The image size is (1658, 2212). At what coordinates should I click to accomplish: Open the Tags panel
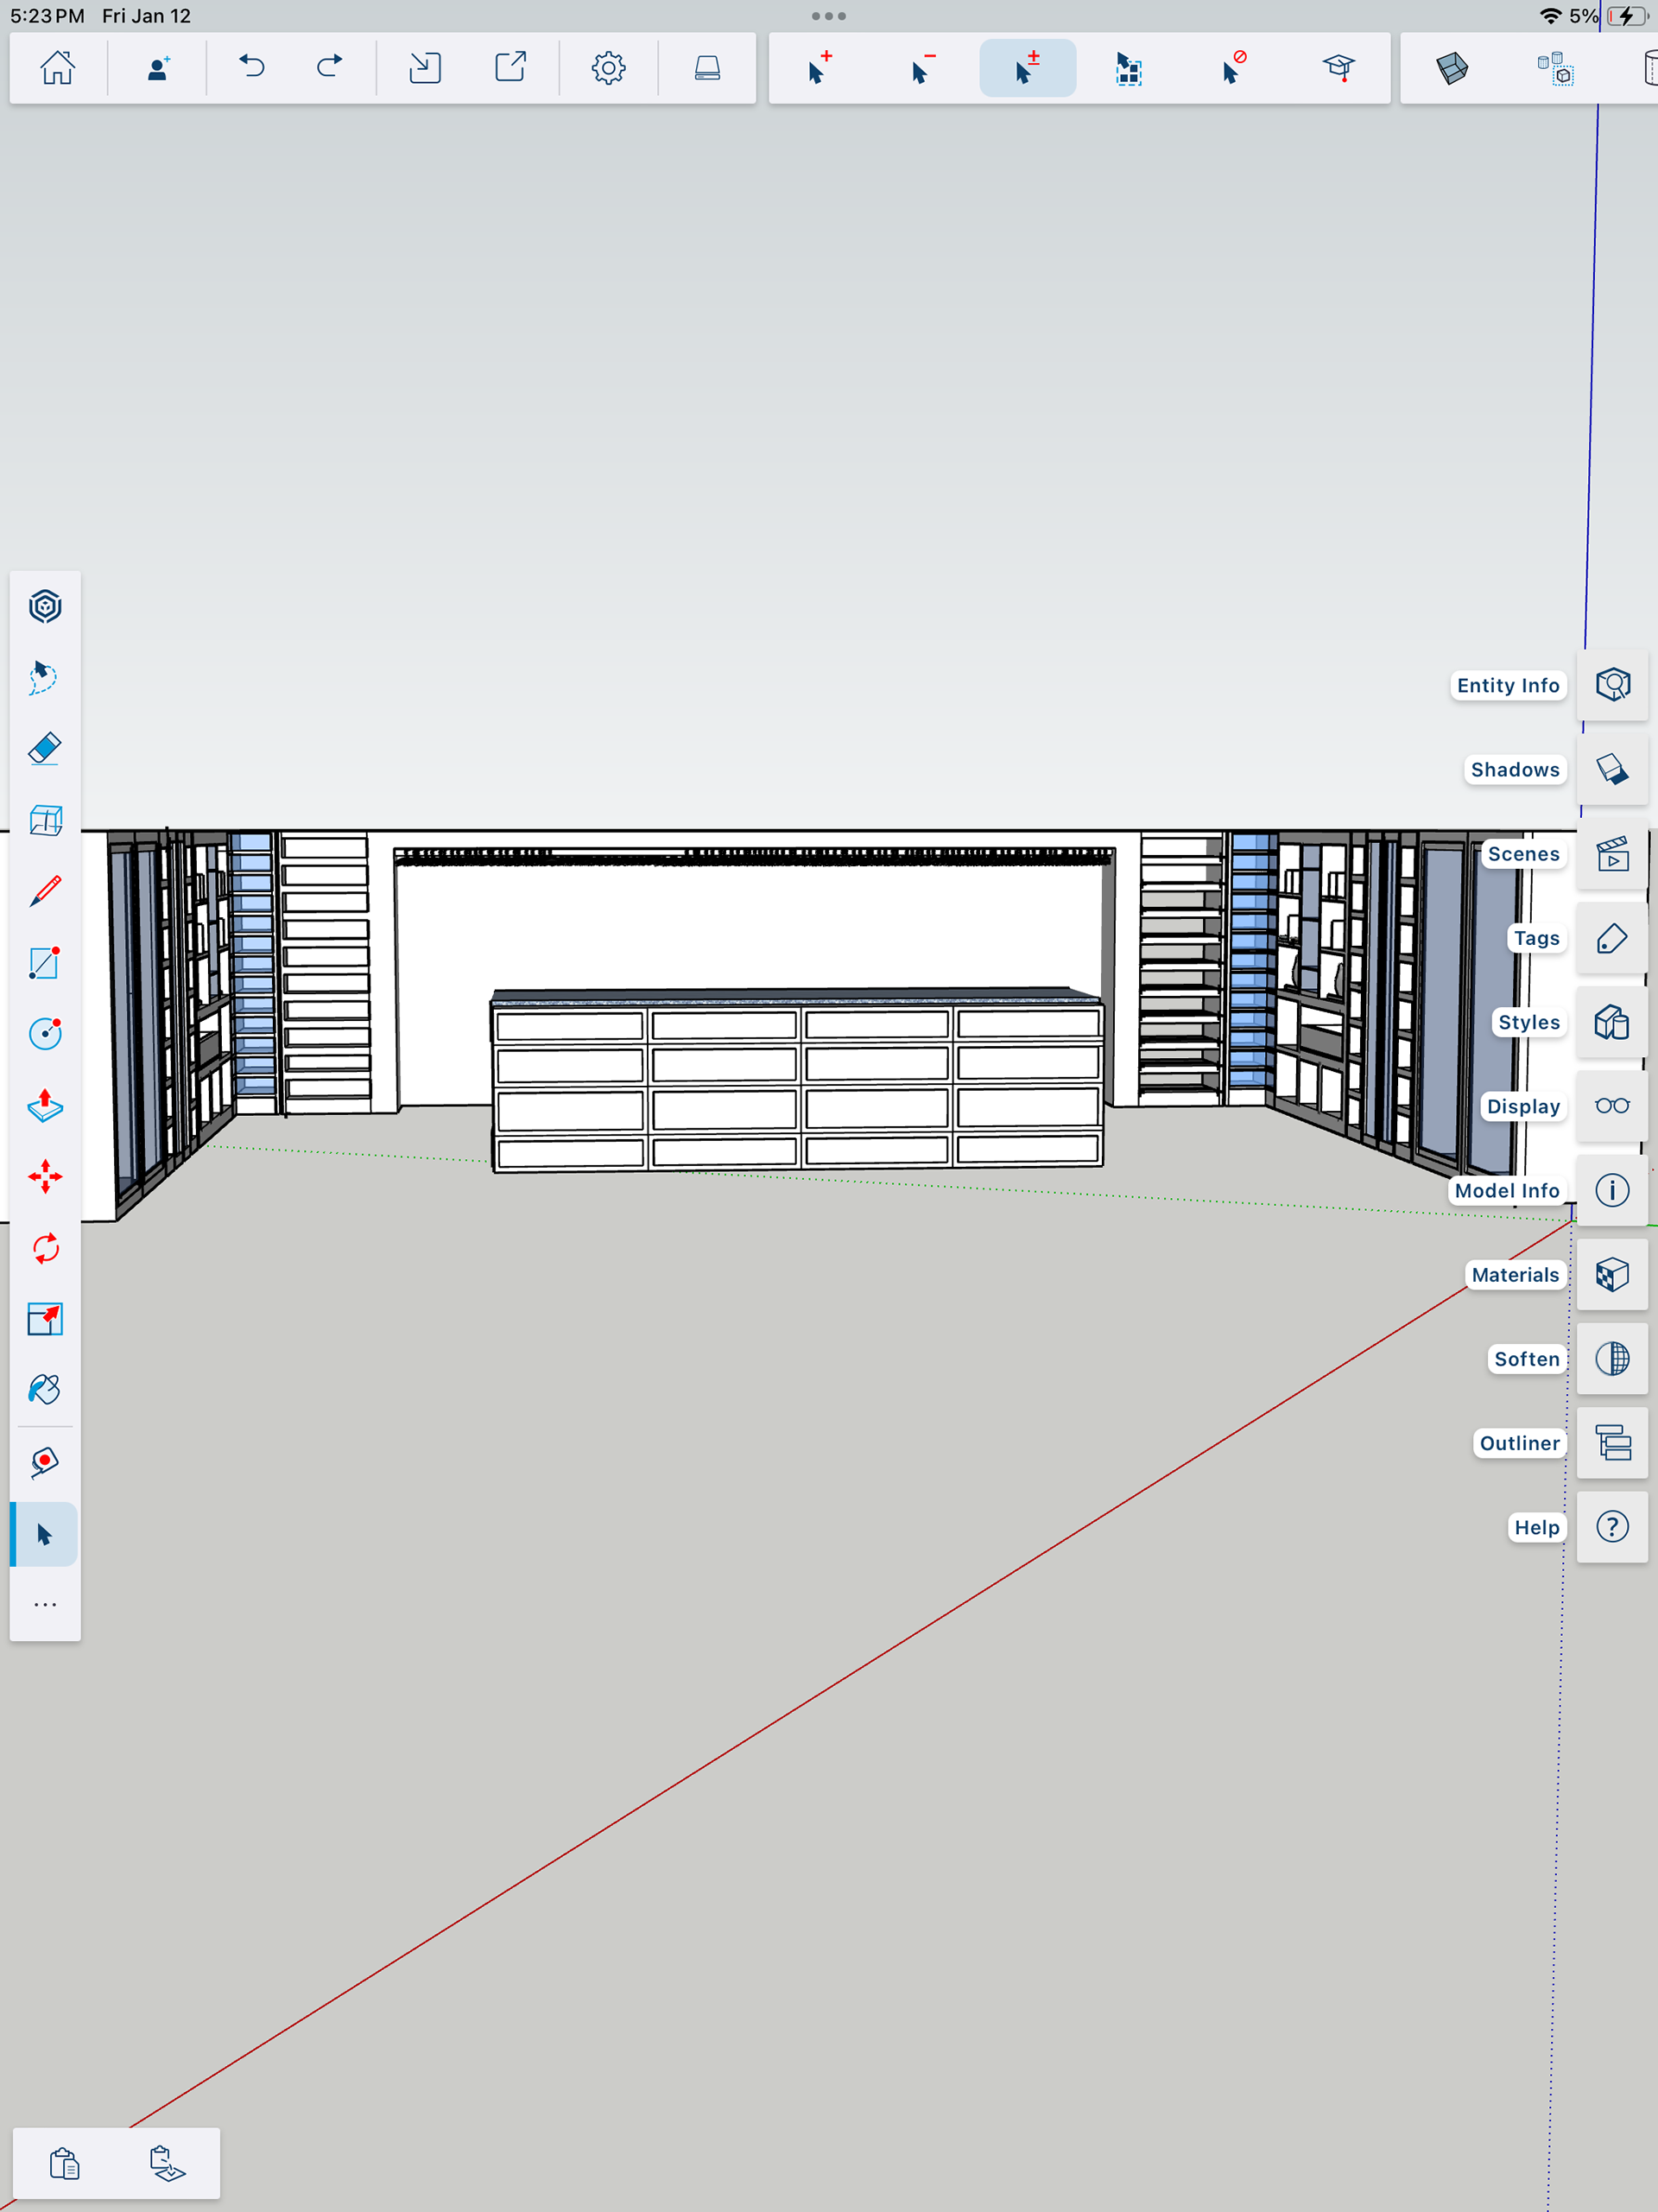(1612, 938)
